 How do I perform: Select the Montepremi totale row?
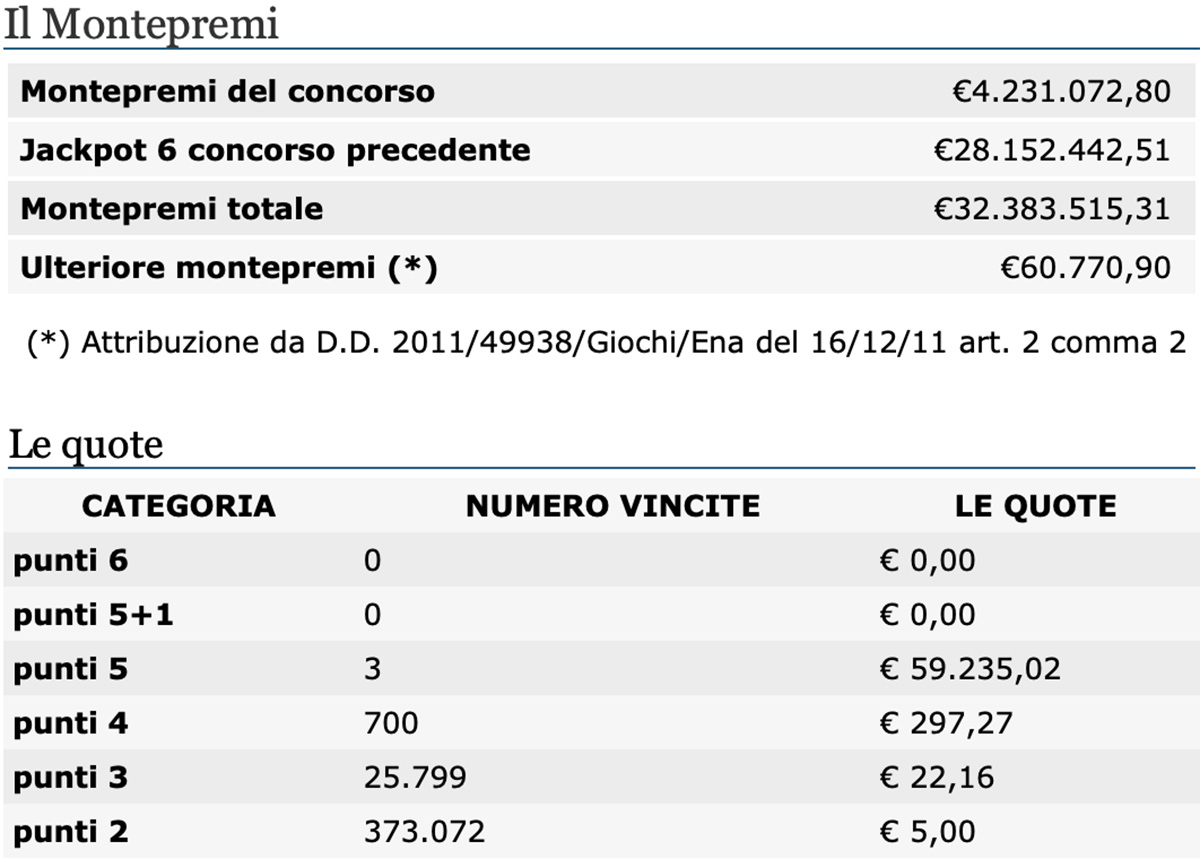[x=600, y=209]
